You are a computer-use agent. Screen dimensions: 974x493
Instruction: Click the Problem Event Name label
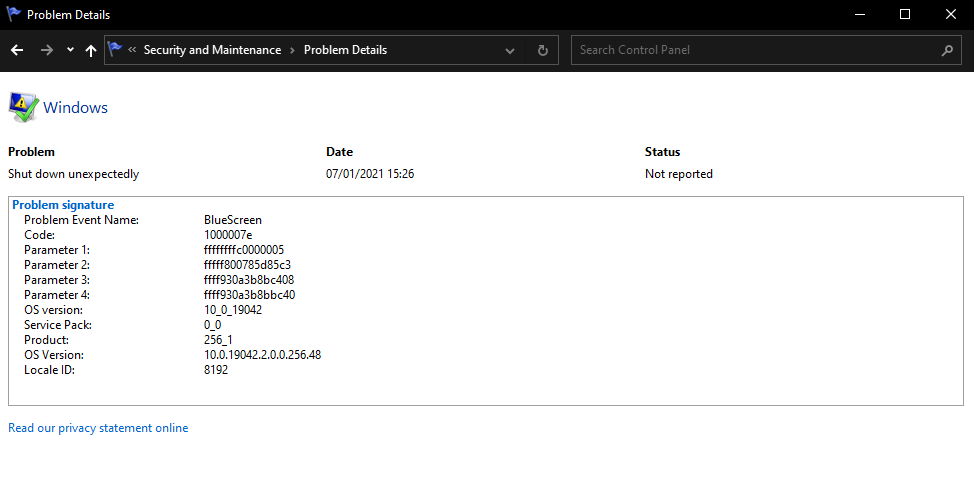pos(81,220)
